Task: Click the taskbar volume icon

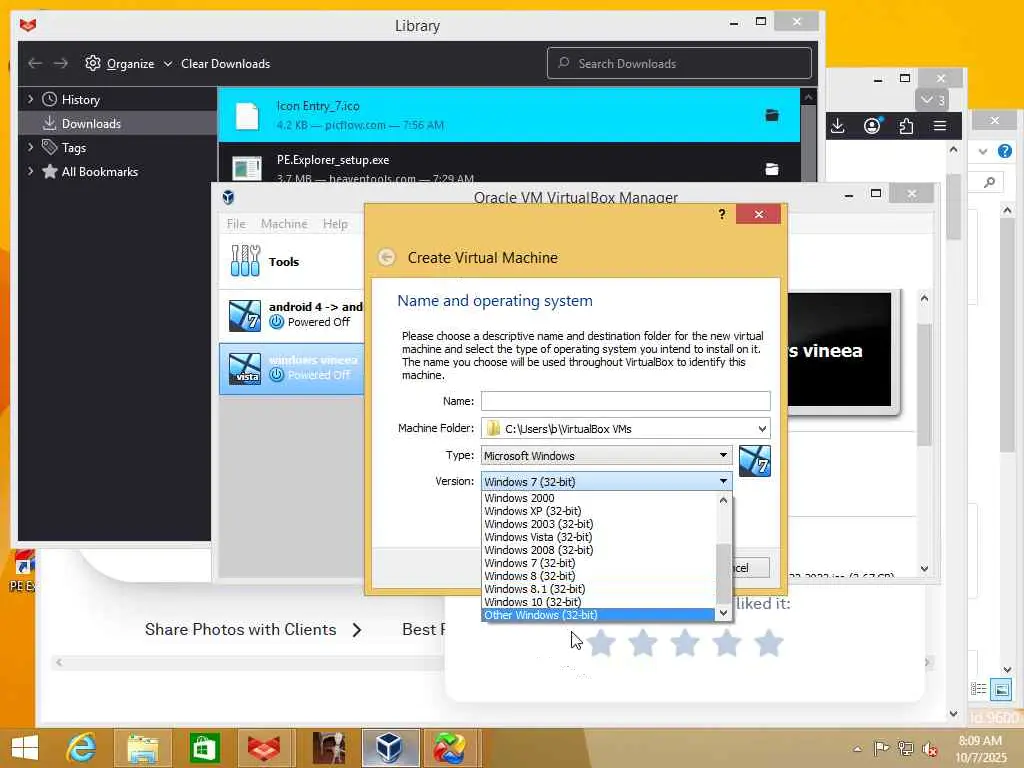Action: [x=929, y=748]
